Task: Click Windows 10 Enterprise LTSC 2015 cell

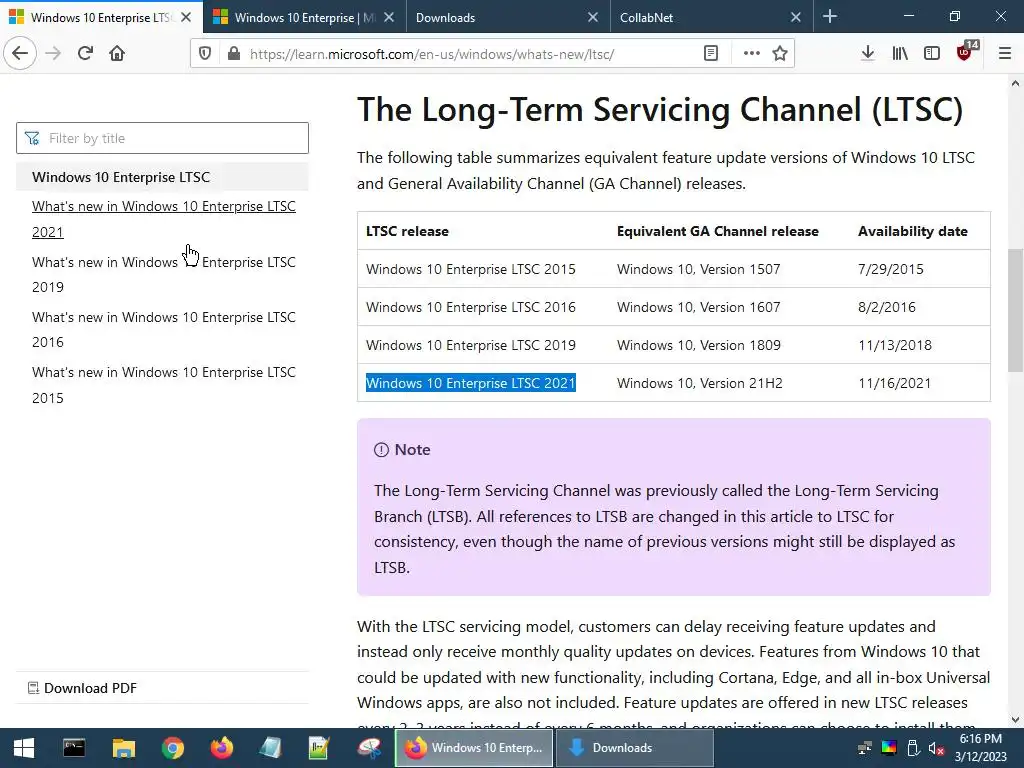Action: (x=471, y=269)
